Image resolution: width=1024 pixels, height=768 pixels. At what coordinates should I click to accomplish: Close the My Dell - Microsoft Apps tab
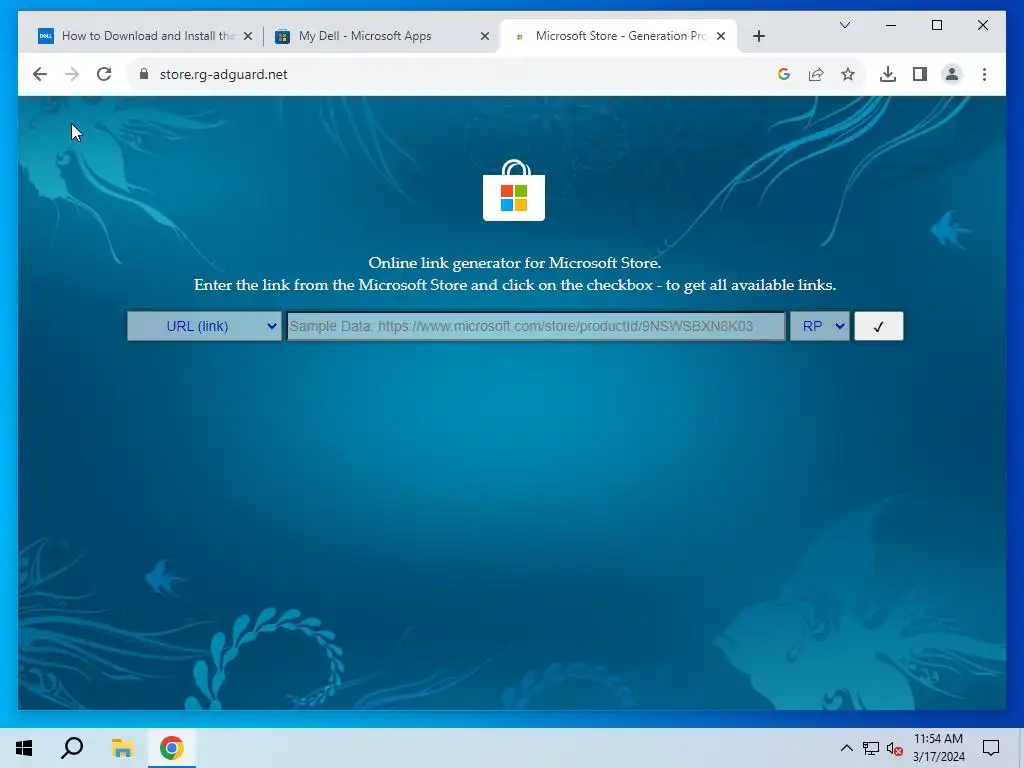click(x=485, y=36)
